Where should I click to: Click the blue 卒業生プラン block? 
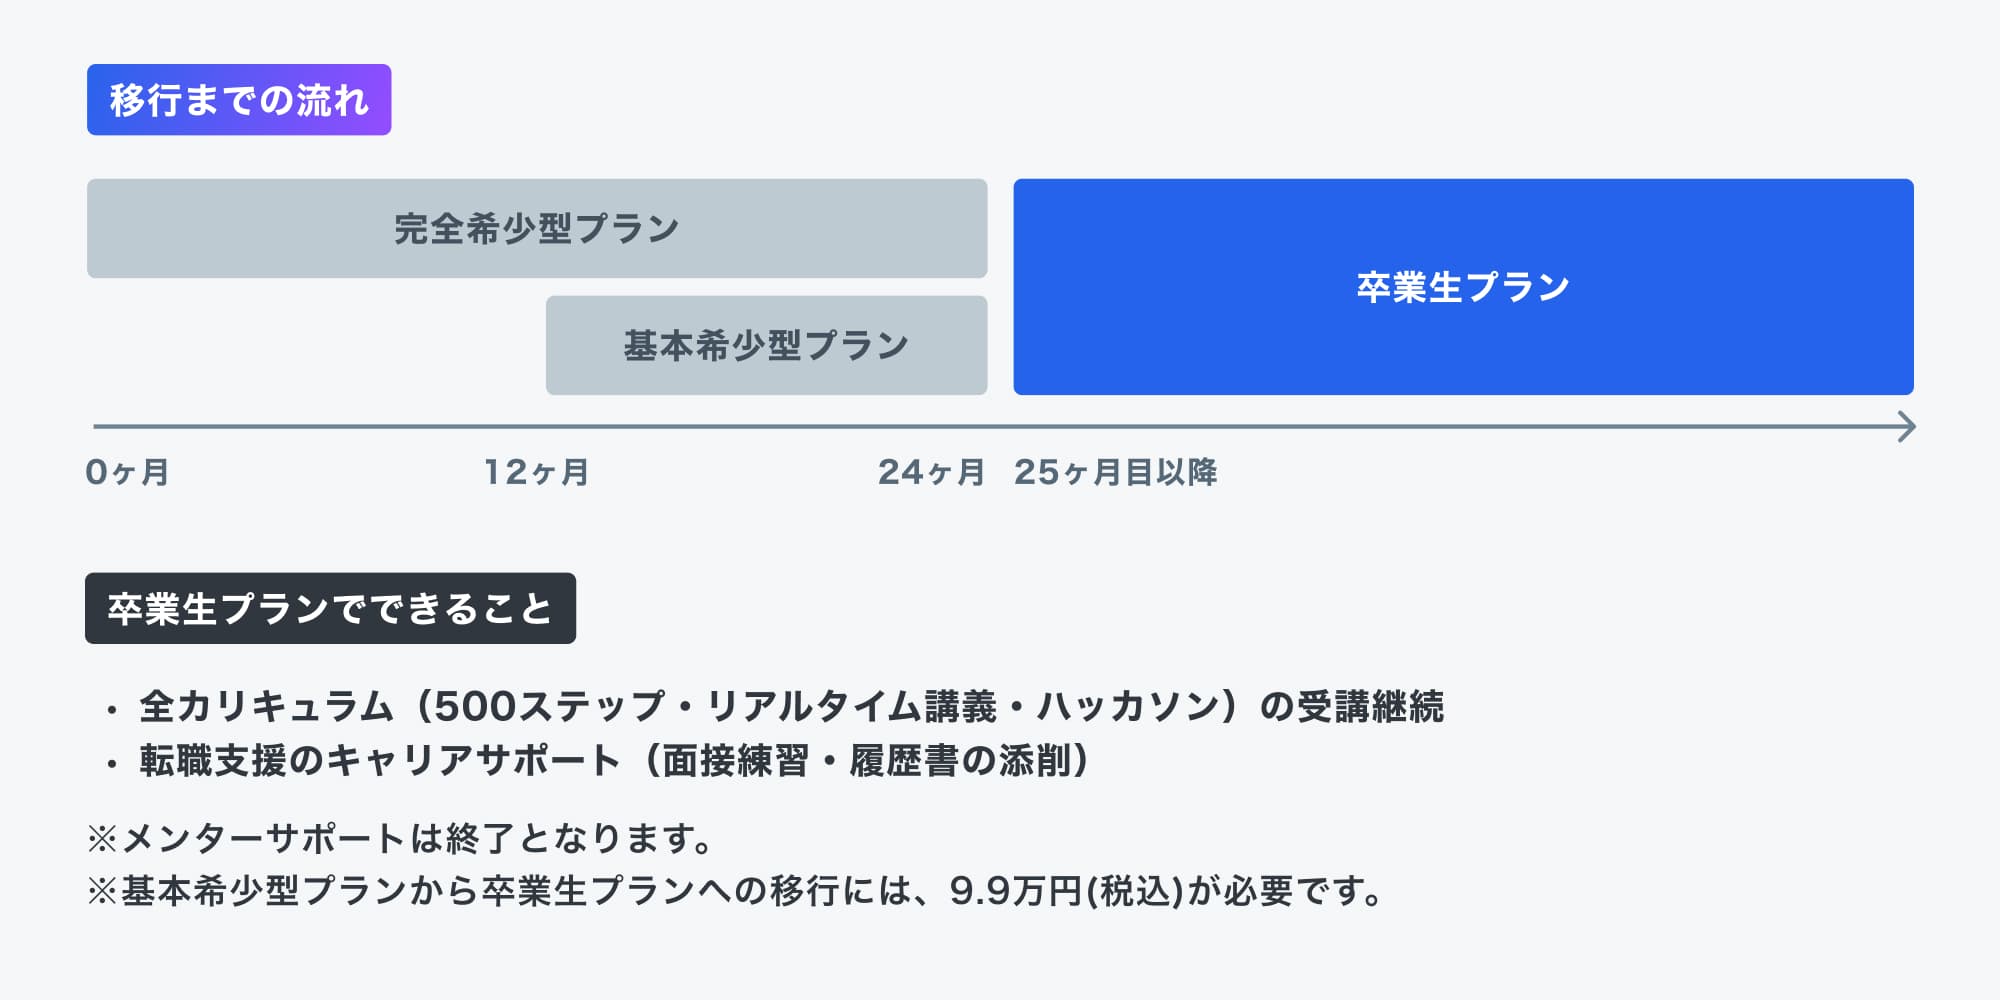pos(1463,287)
